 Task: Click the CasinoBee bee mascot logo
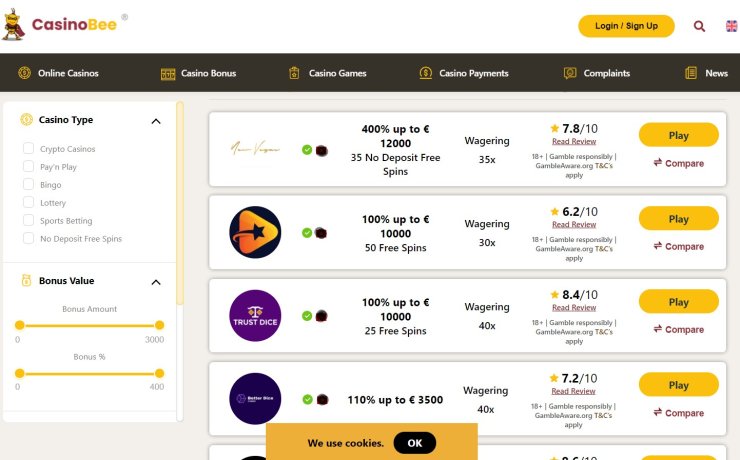click(13, 25)
